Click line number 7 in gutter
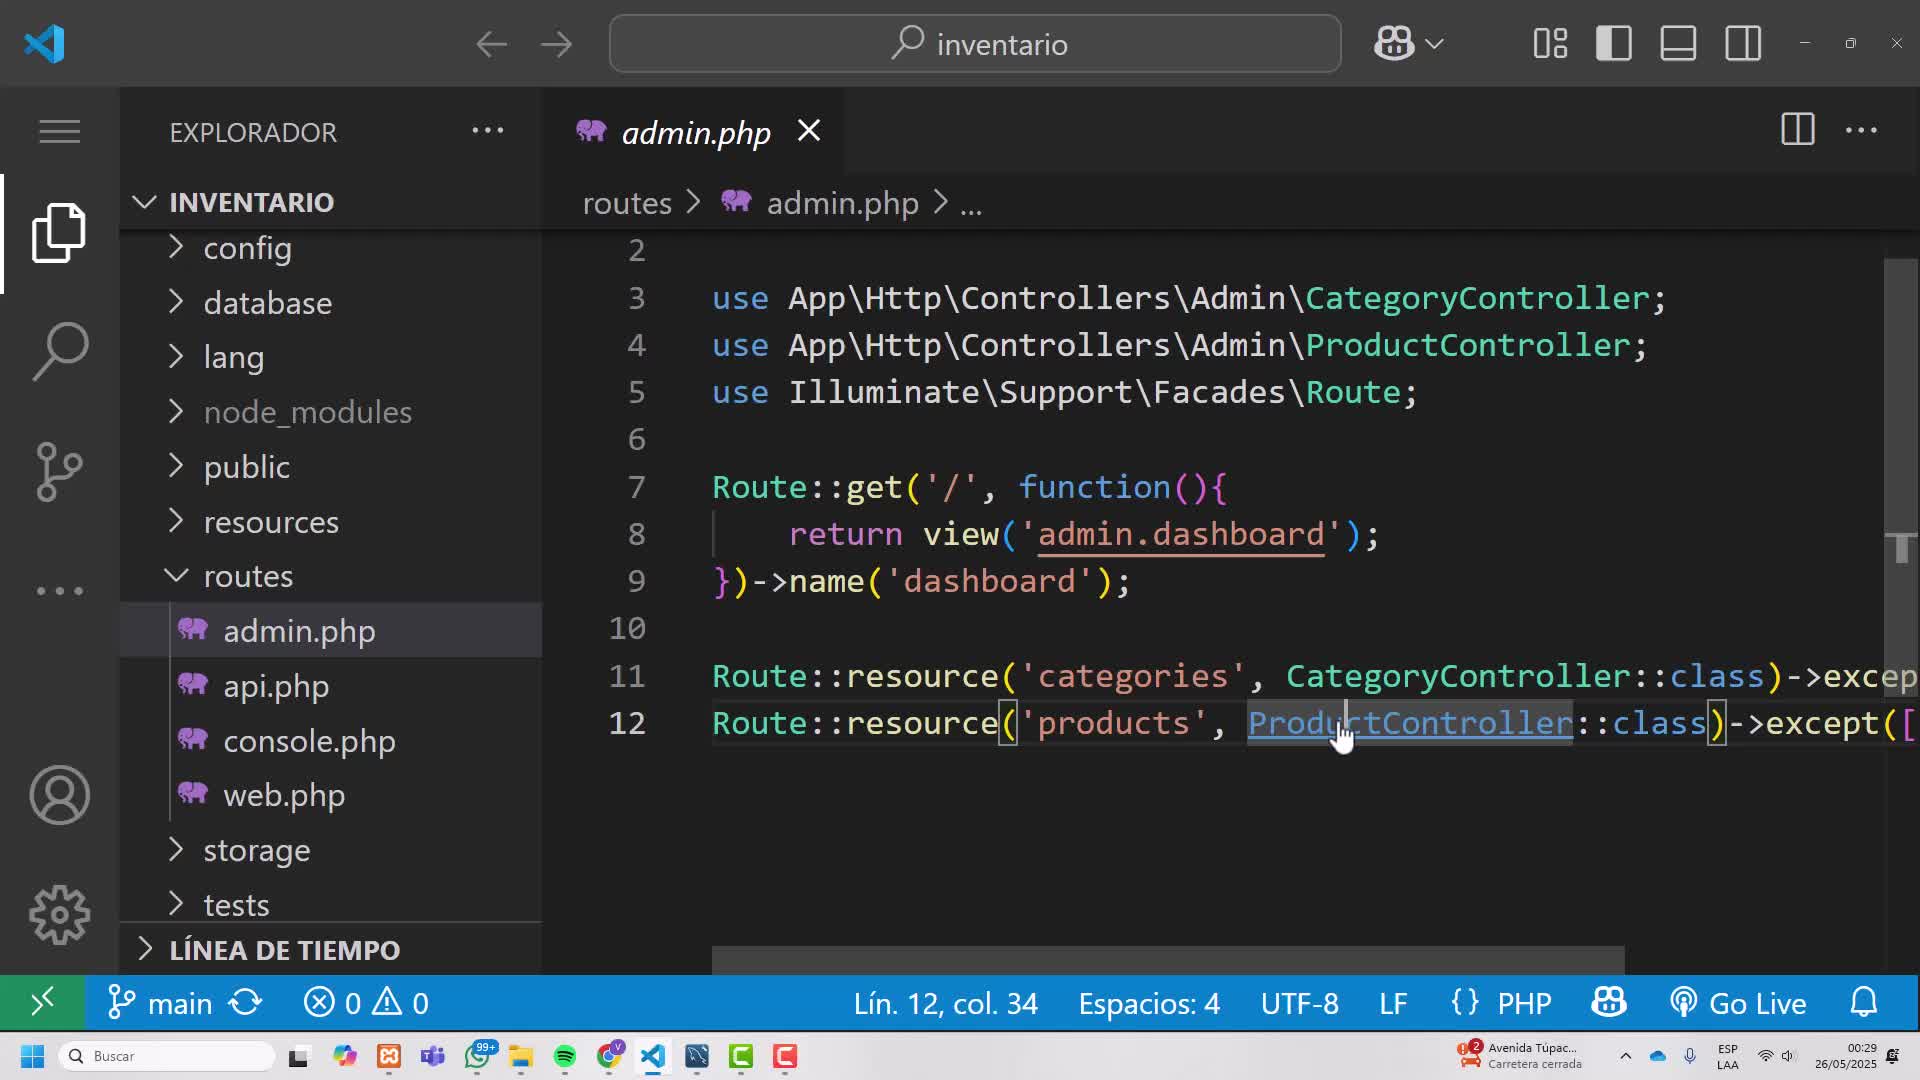1920x1080 pixels. pyautogui.click(x=637, y=487)
